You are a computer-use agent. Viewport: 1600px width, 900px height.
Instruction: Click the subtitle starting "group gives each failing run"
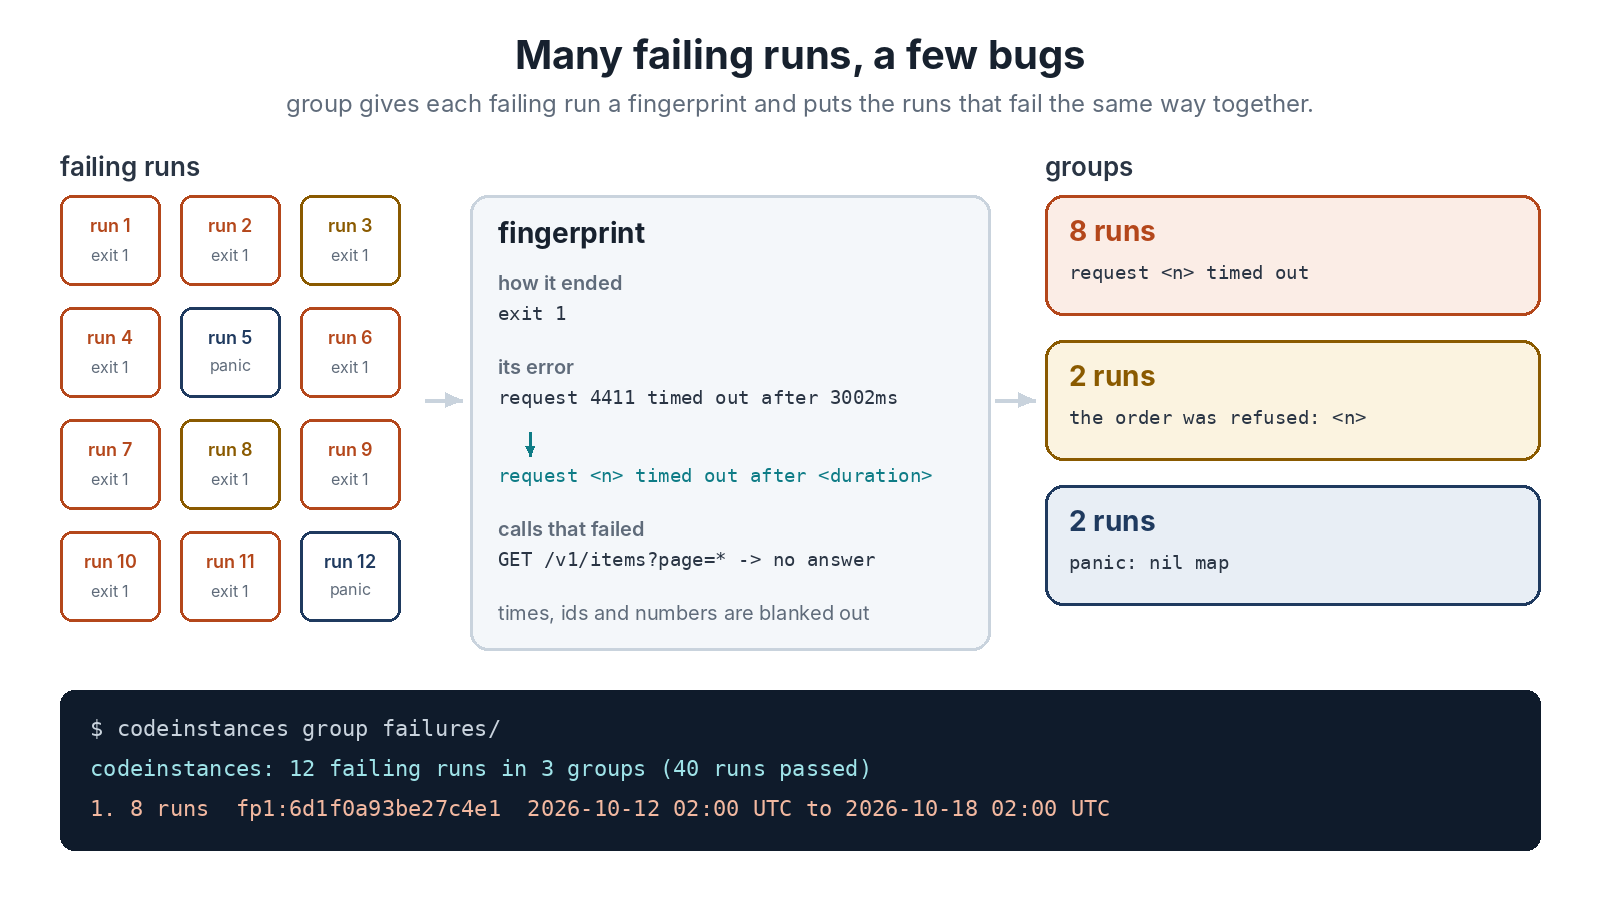[x=800, y=104]
